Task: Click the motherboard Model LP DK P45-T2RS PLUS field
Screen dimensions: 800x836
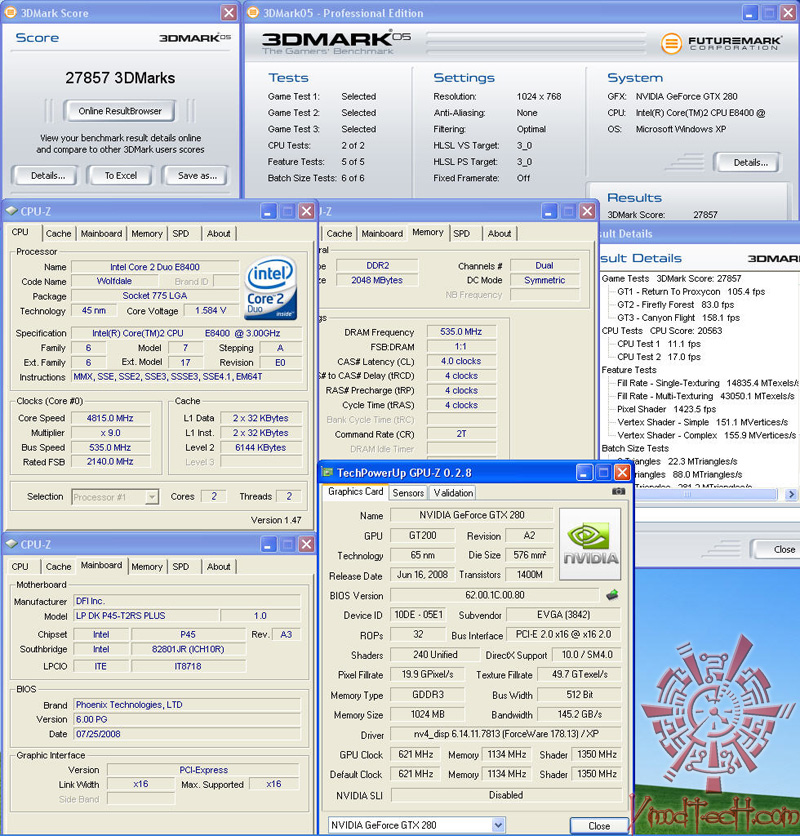Action: point(146,615)
